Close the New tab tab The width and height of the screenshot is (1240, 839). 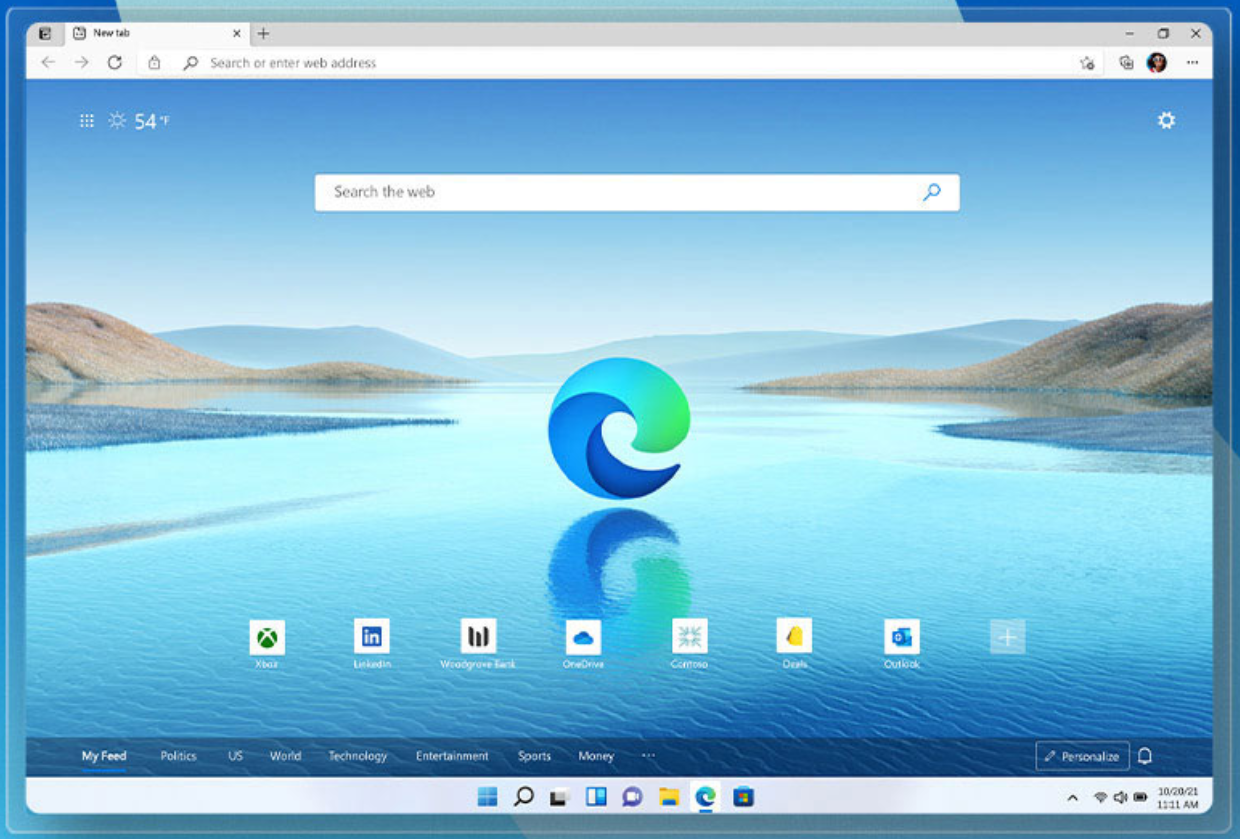point(237,33)
